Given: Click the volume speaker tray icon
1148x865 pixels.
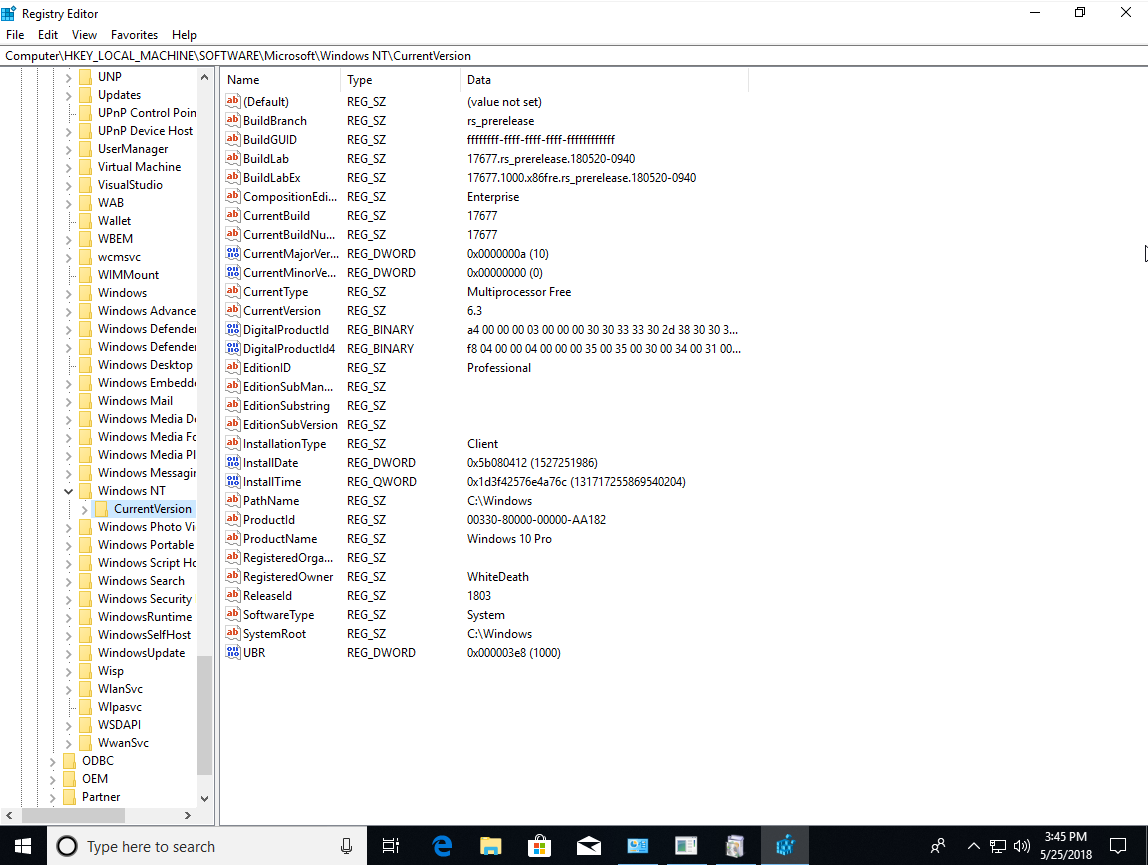Looking at the screenshot, I should pyautogui.click(x=1021, y=846).
